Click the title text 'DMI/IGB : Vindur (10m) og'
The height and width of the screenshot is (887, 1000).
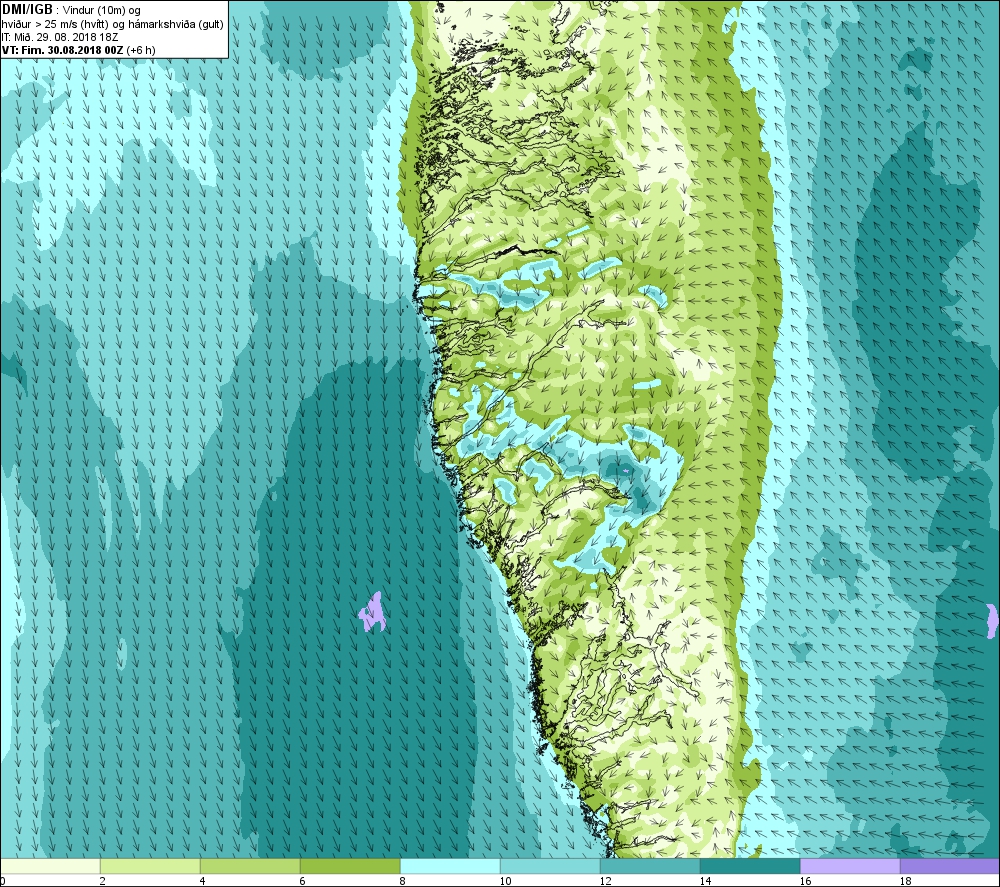71,10
